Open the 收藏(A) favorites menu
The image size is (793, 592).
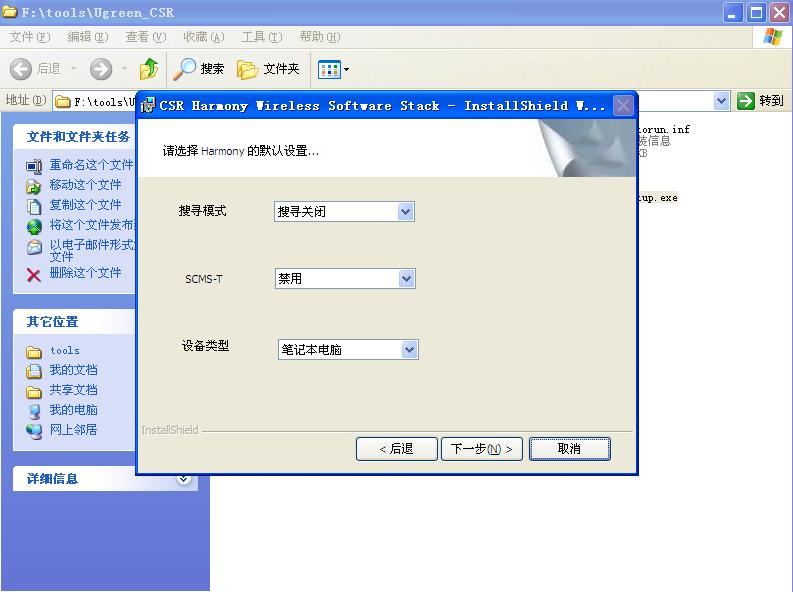(204, 37)
